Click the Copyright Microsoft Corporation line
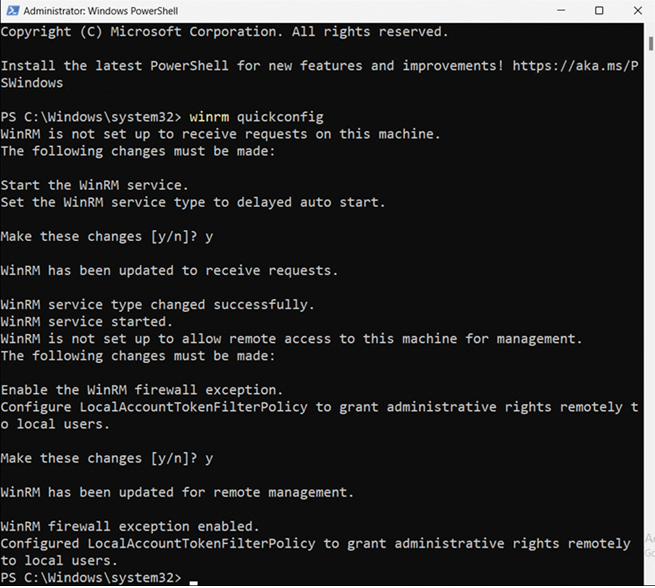Image resolution: width=655 pixels, height=588 pixels. point(224,32)
